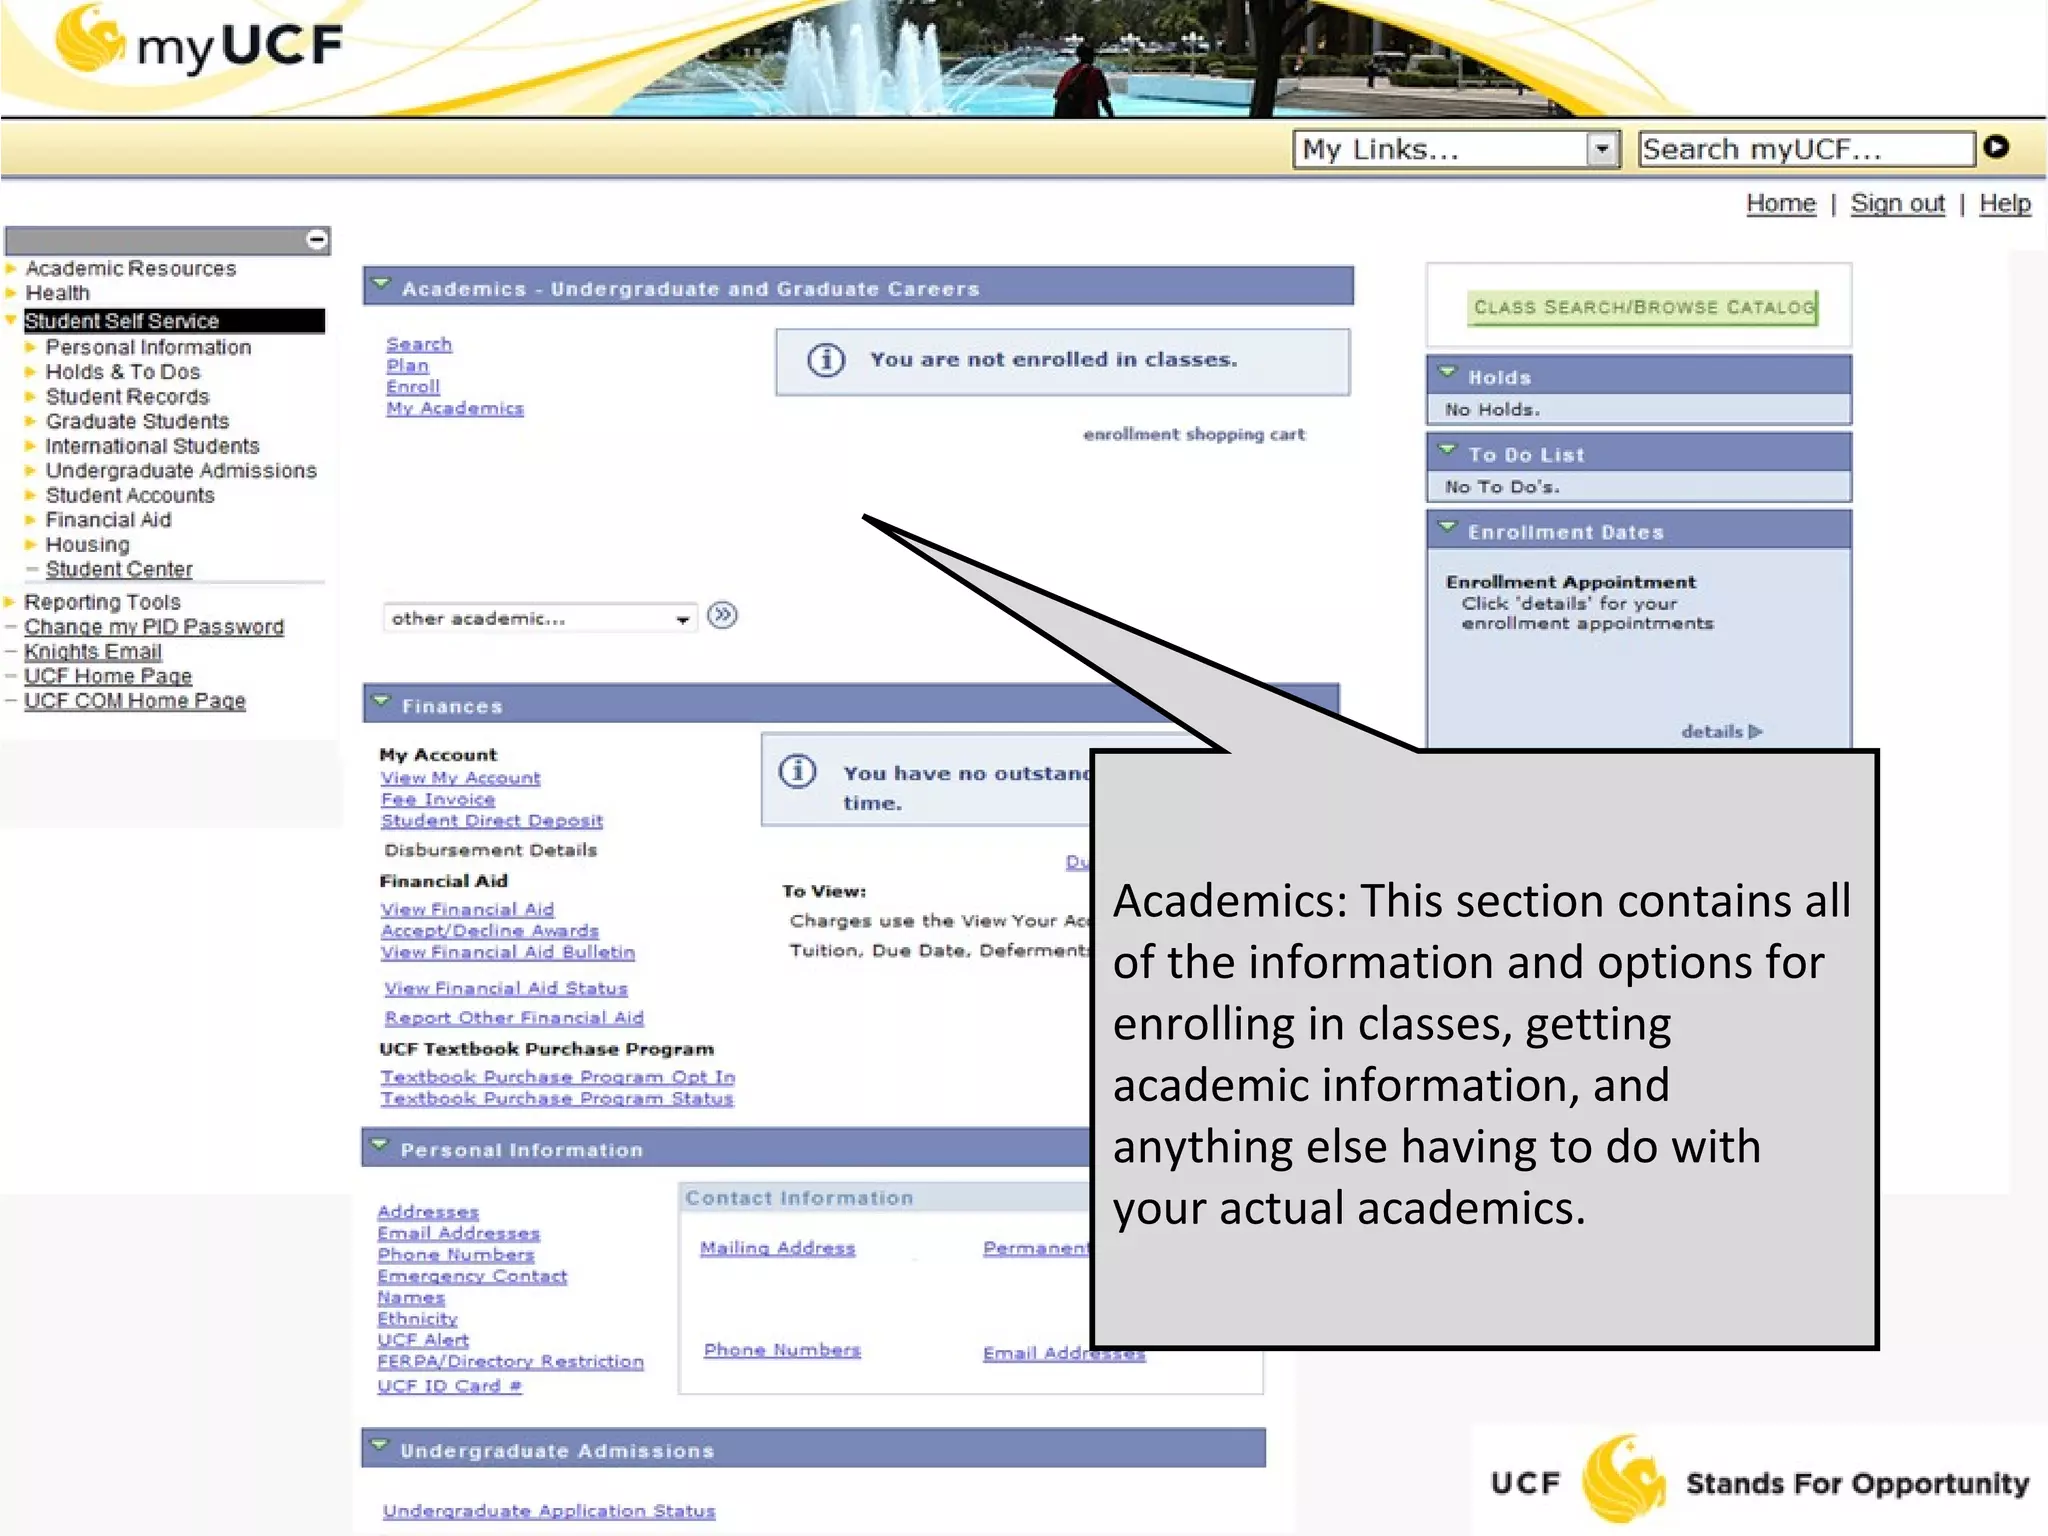2048x1536 pixels.
Task: Collapse the To Do List section
Action: pos(1447,451)
